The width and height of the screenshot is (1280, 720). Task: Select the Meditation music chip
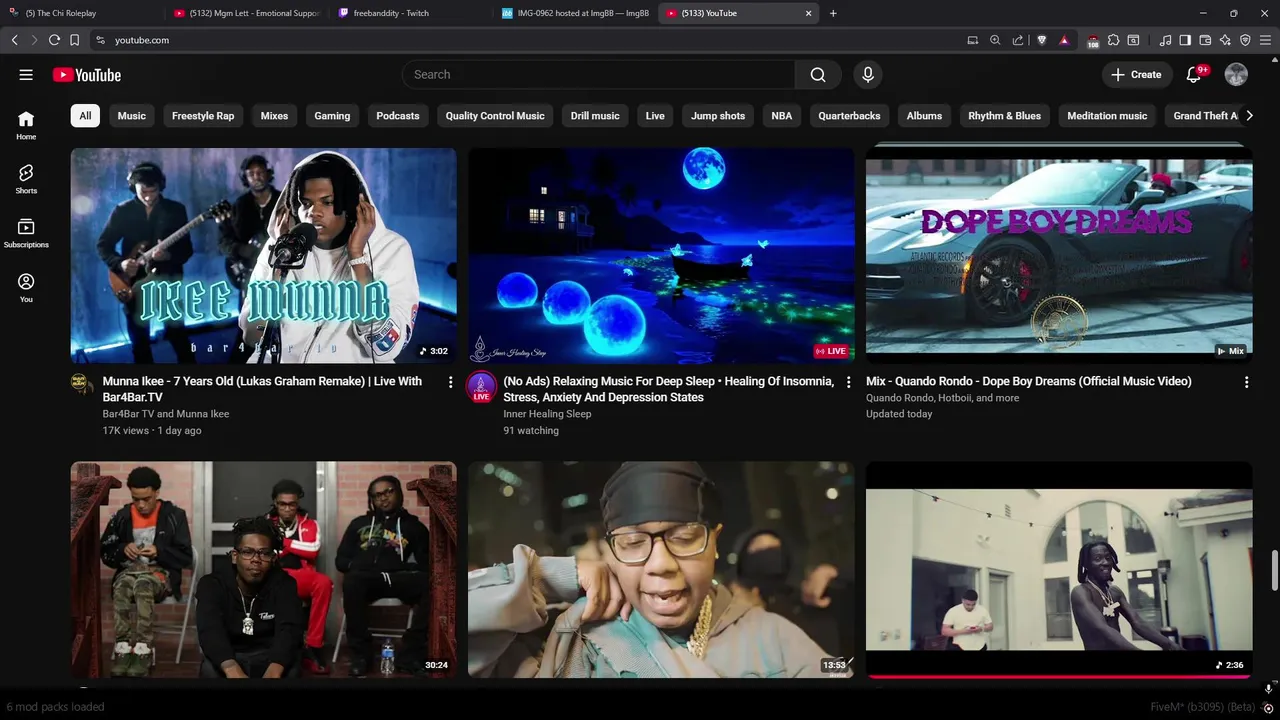[1107, 116]
